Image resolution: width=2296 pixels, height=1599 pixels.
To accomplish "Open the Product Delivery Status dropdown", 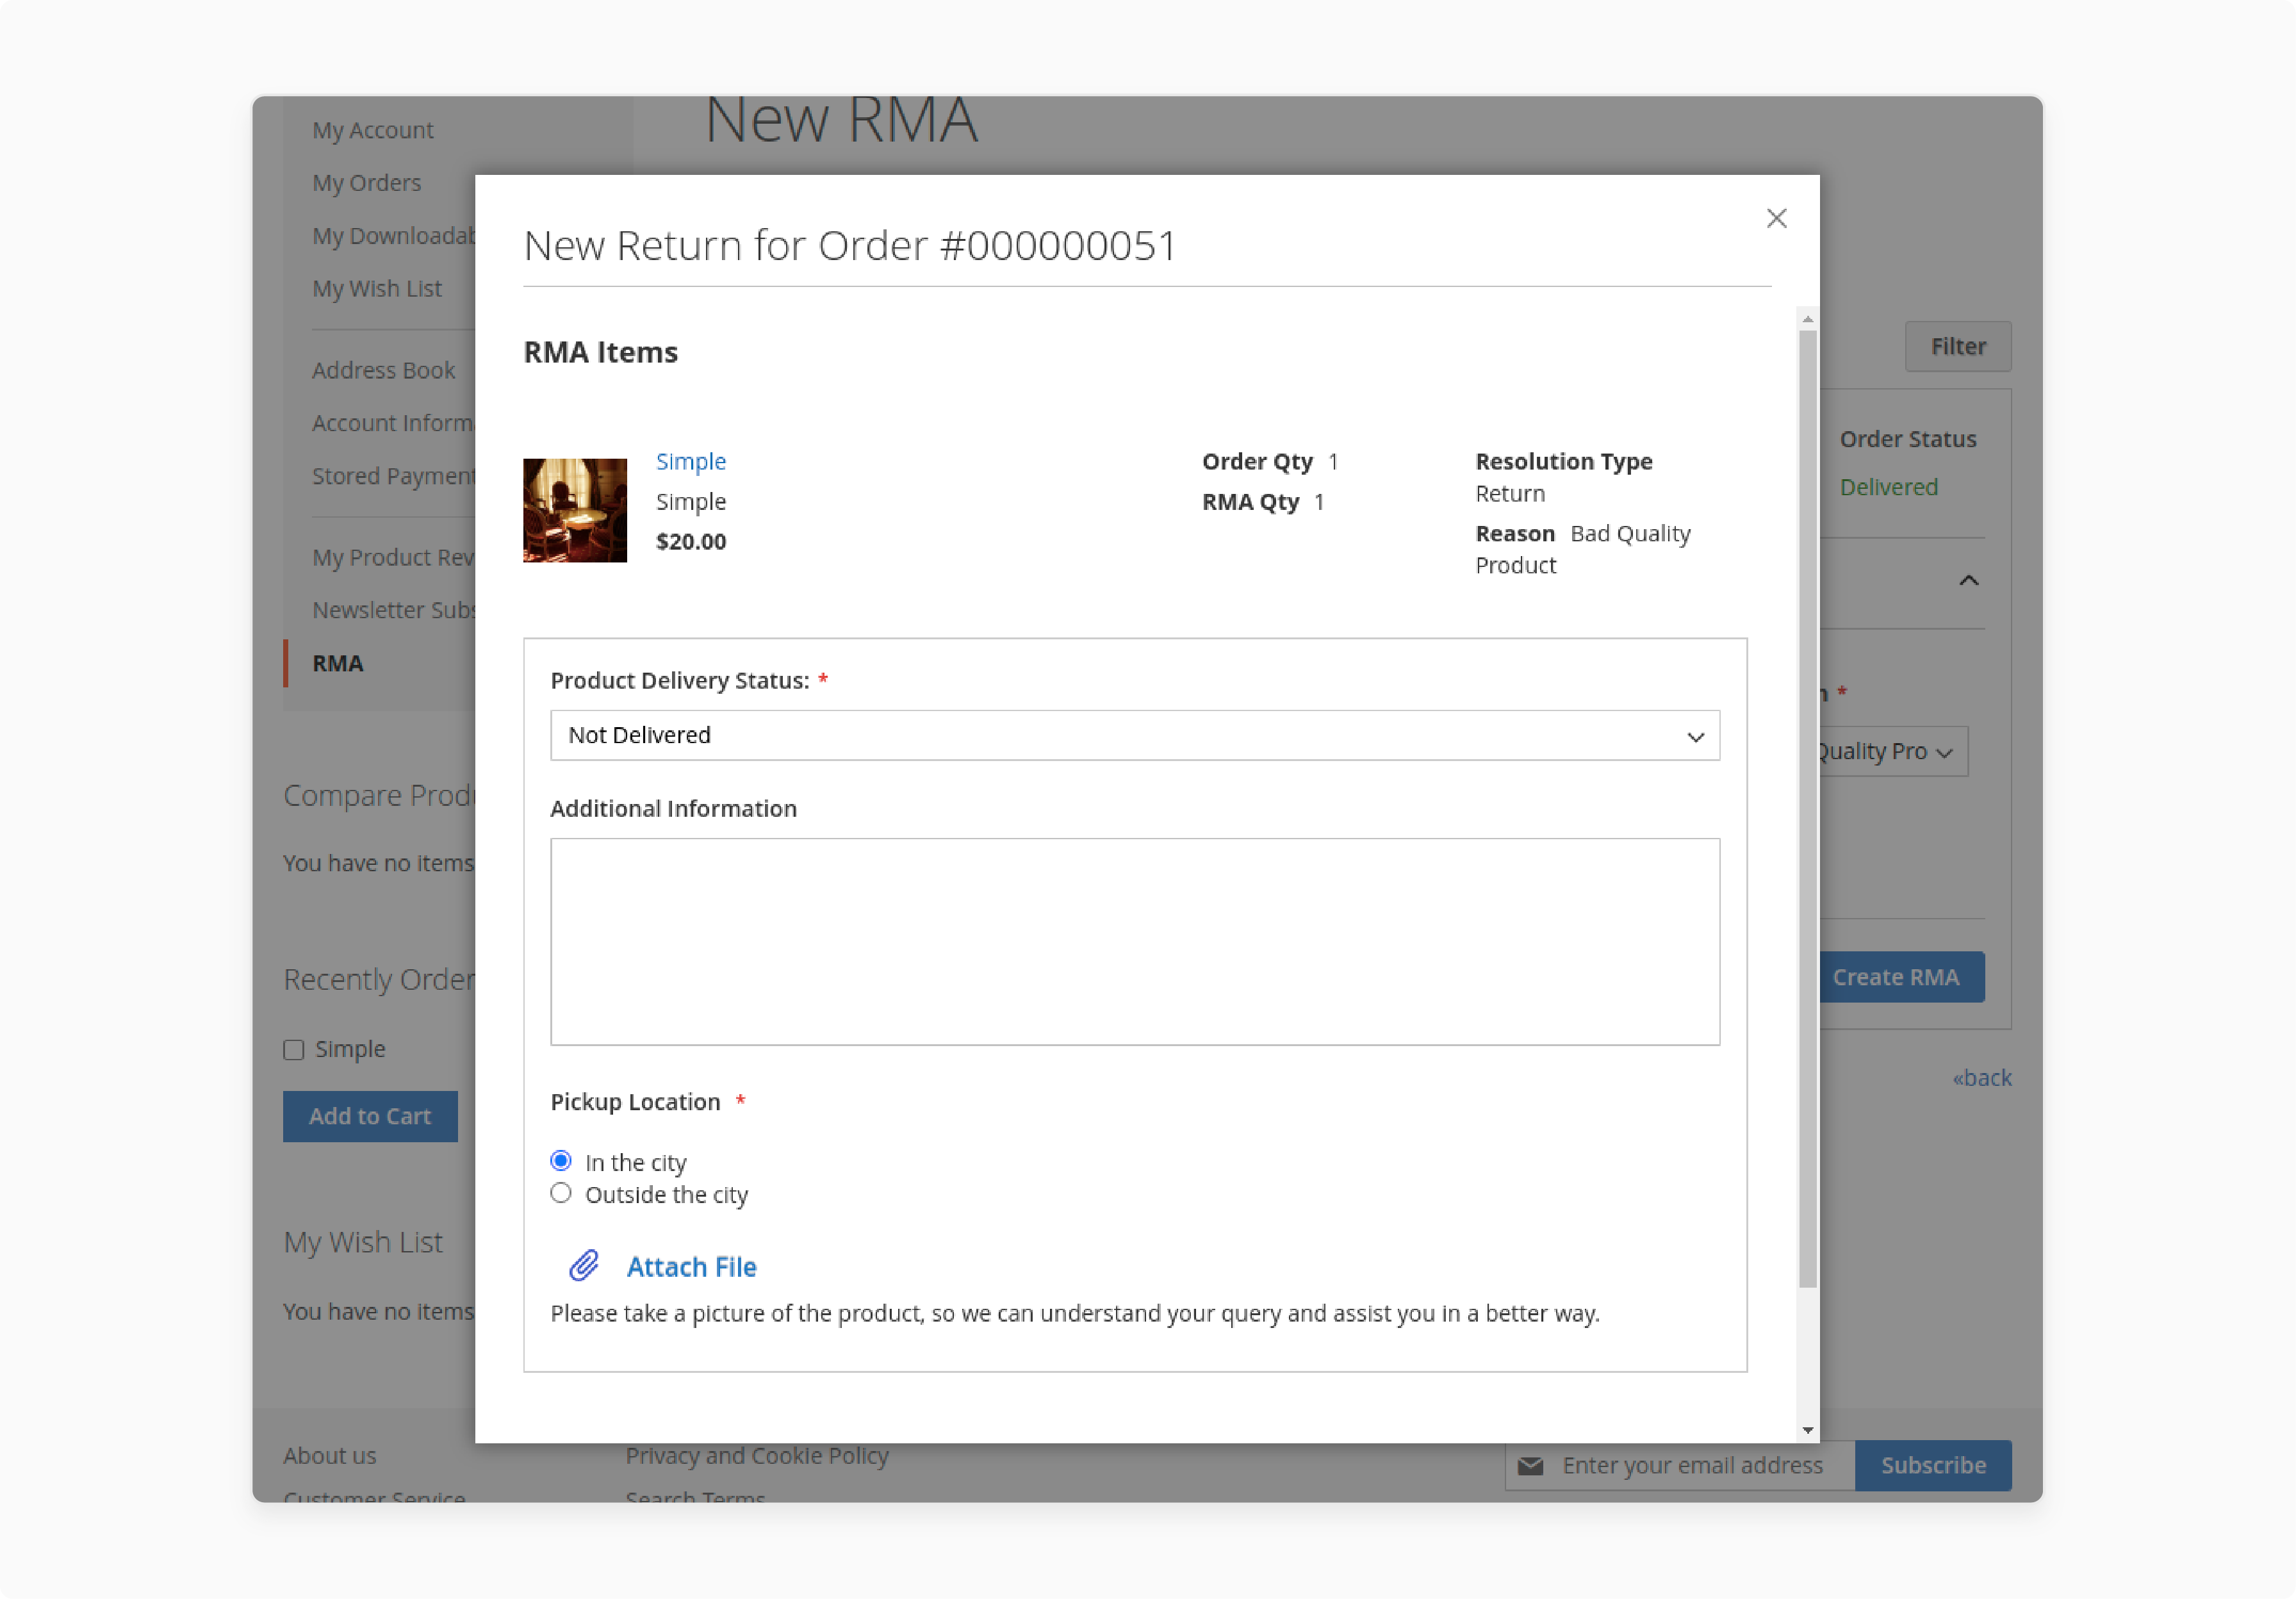I will coord(1135,735).
